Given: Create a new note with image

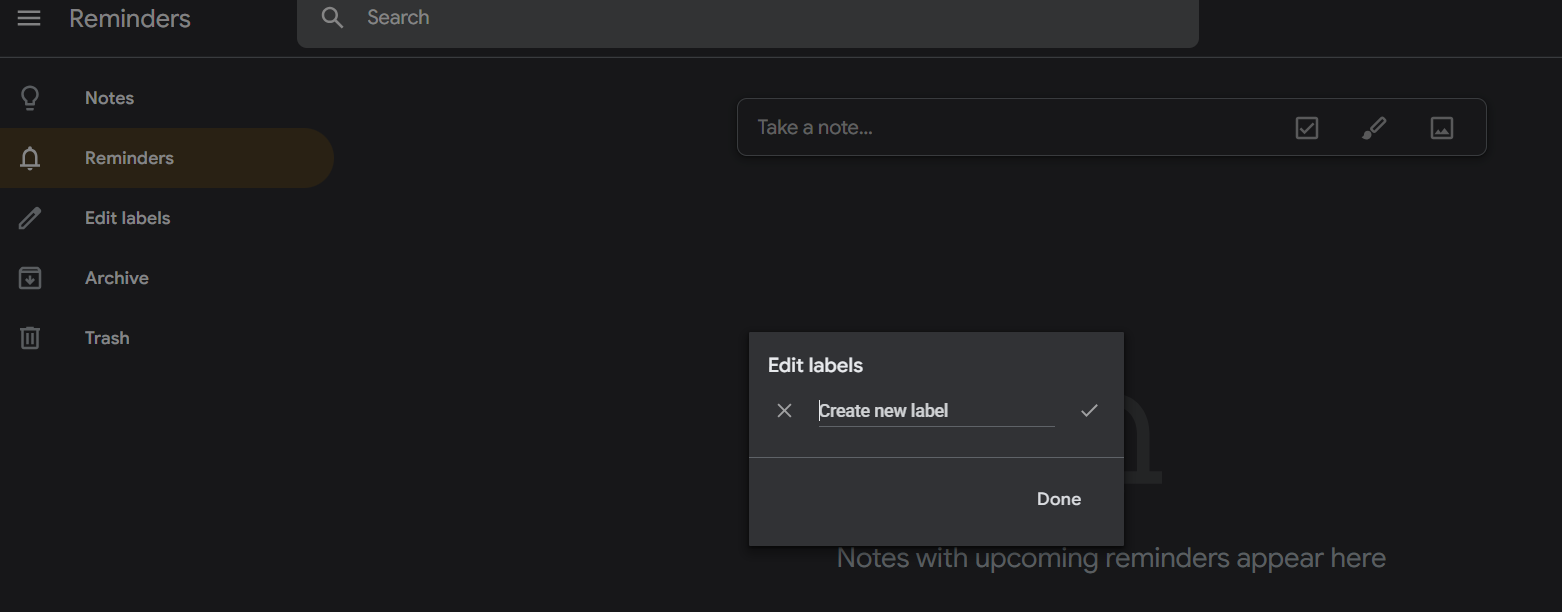Looking at the screenshot, I should tap(1442, 128).
